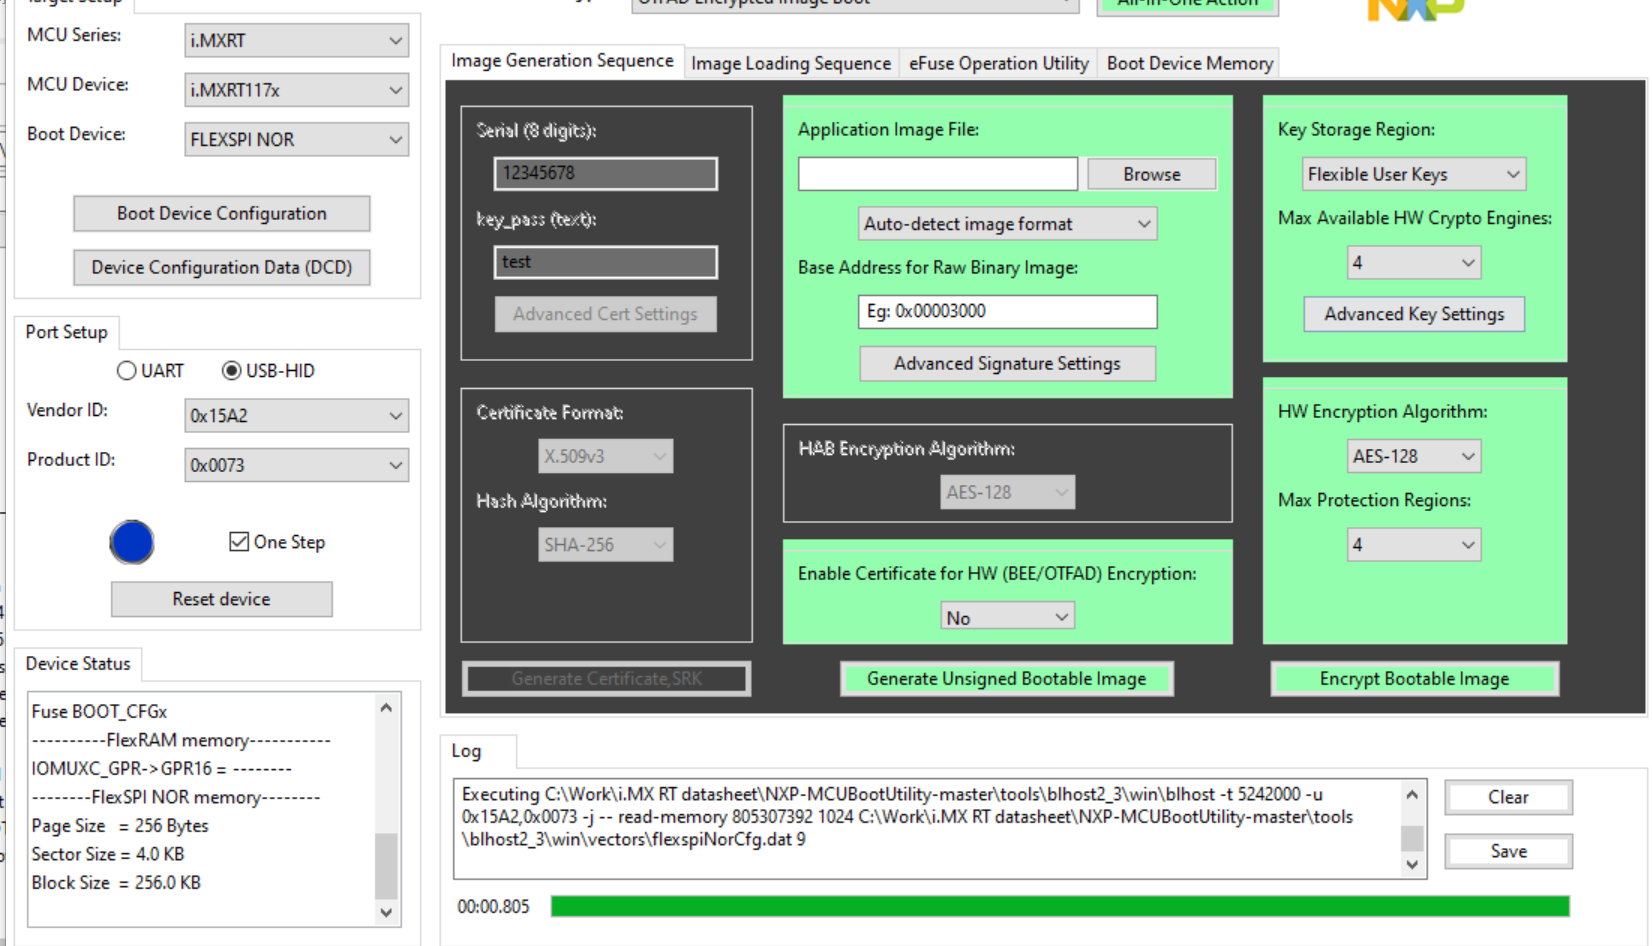Click the Serial (8 digits) input field

tap(605, 173)
